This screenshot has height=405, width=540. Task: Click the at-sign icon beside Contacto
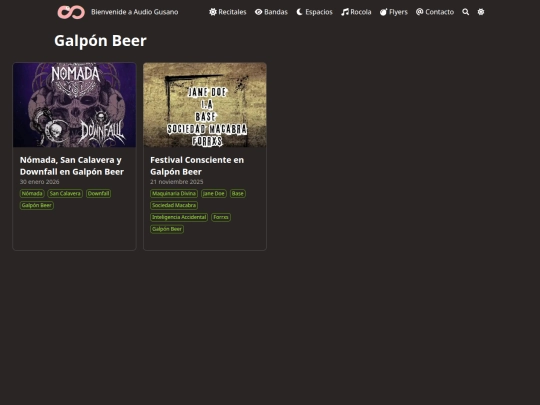click(419, 12)
